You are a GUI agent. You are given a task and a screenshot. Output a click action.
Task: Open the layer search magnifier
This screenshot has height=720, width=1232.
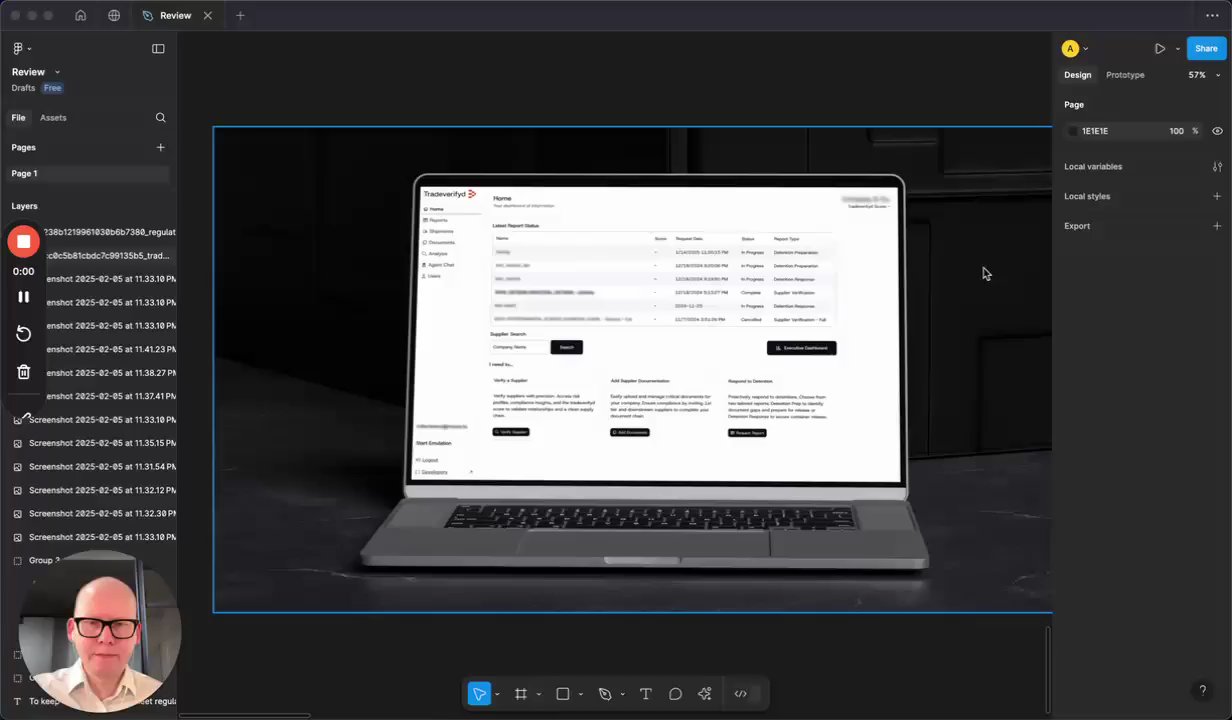tap(160, 118)
